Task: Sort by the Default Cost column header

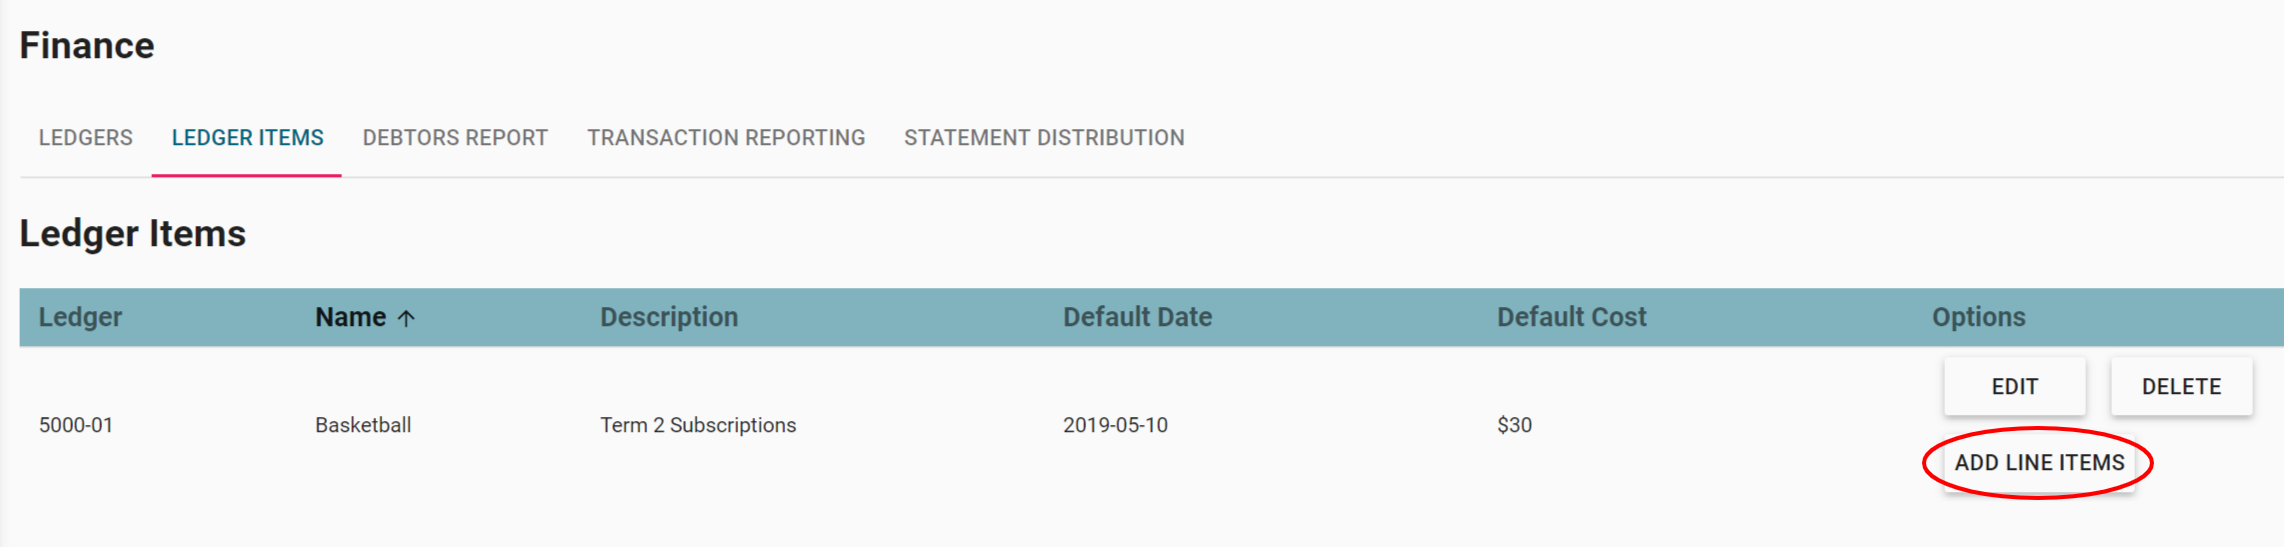Action: tap(1571, 317)
